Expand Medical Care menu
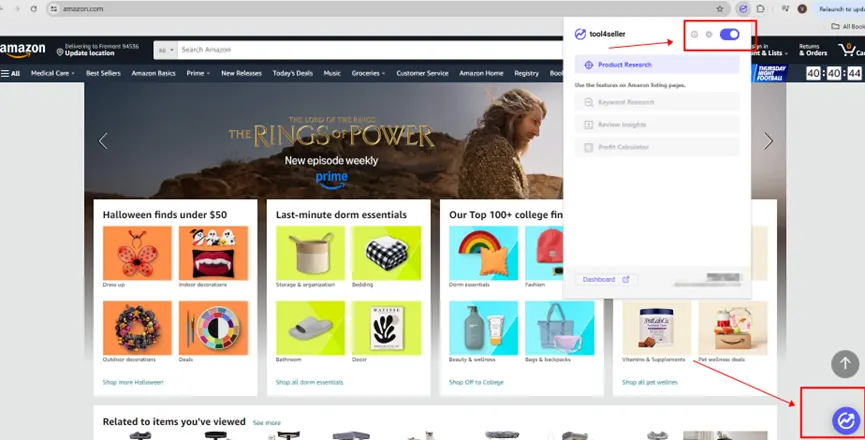The image size is (865, 440). 52,73
